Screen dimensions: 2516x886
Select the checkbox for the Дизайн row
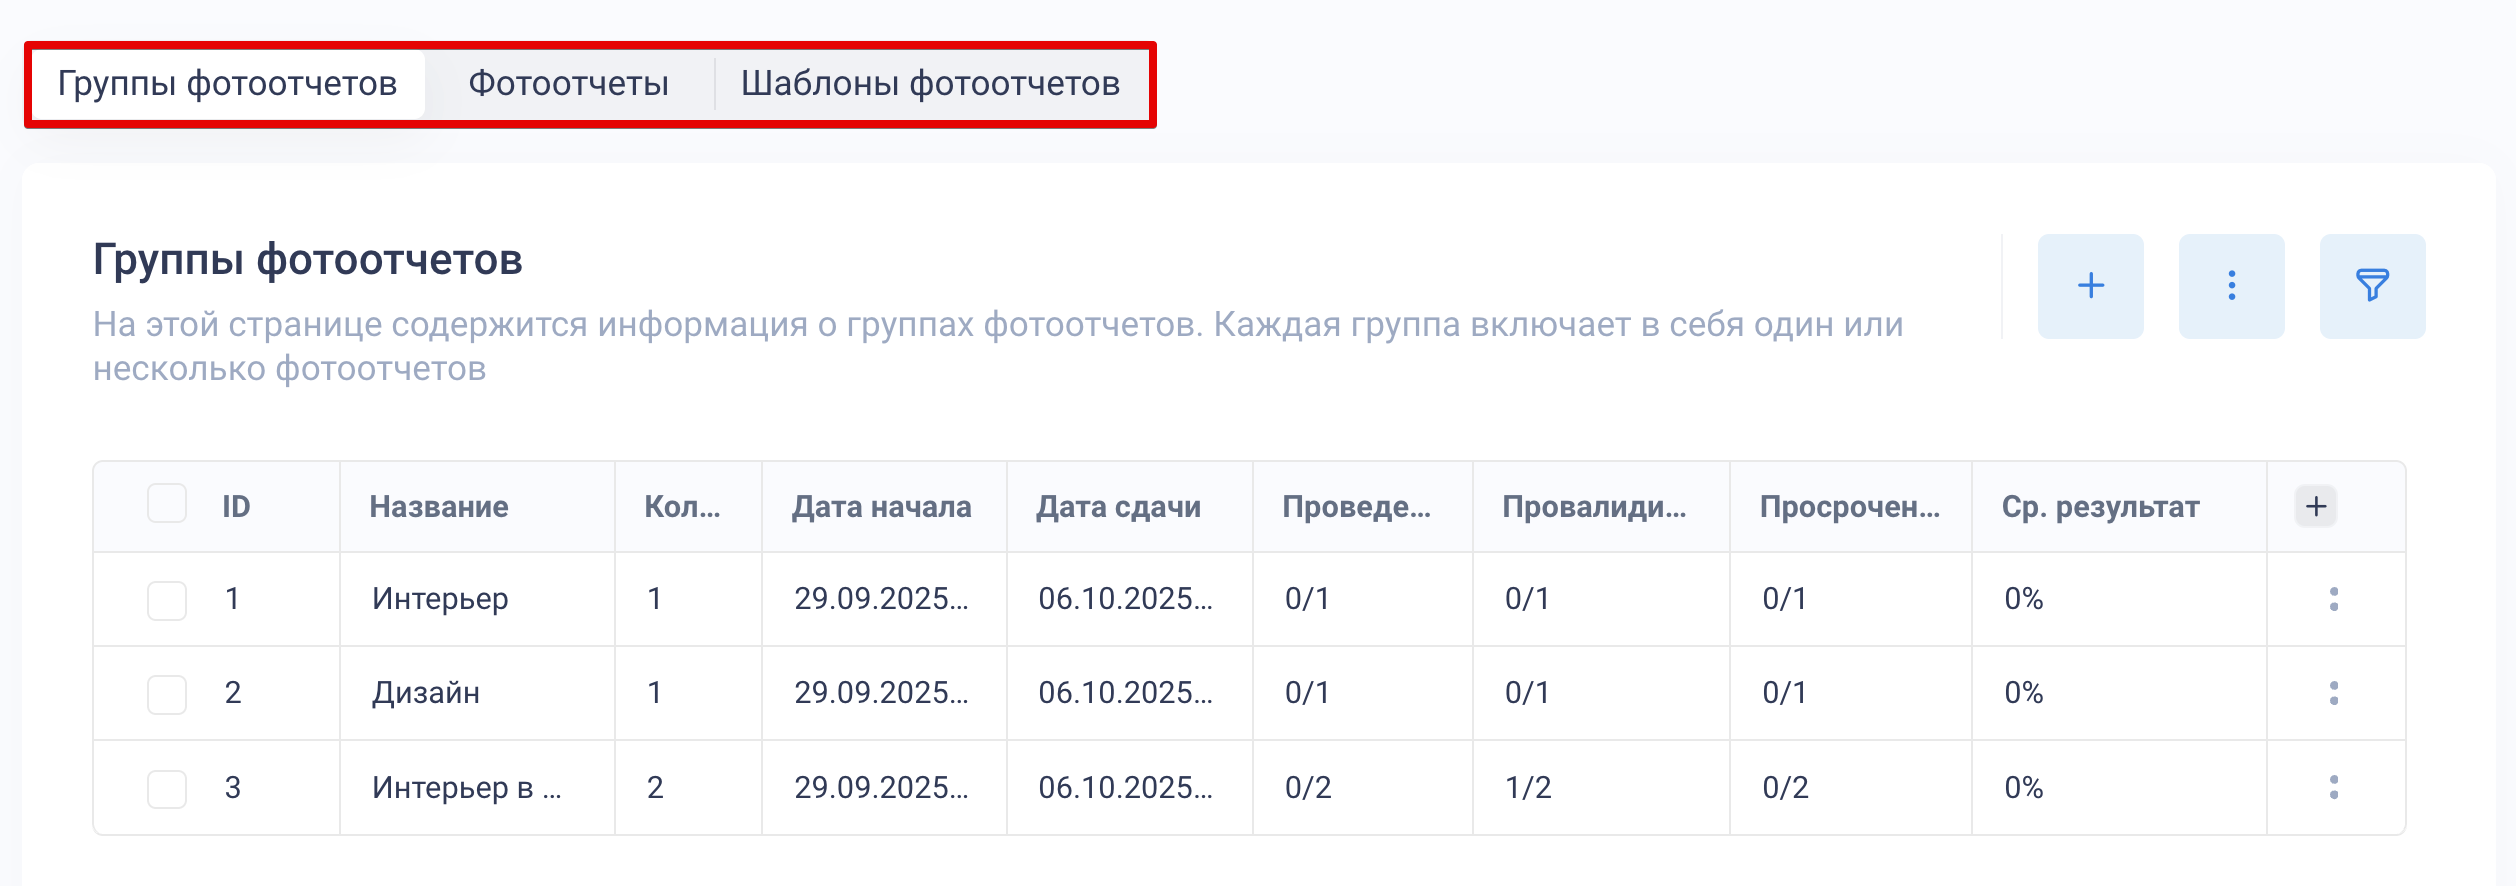point(167,695)
